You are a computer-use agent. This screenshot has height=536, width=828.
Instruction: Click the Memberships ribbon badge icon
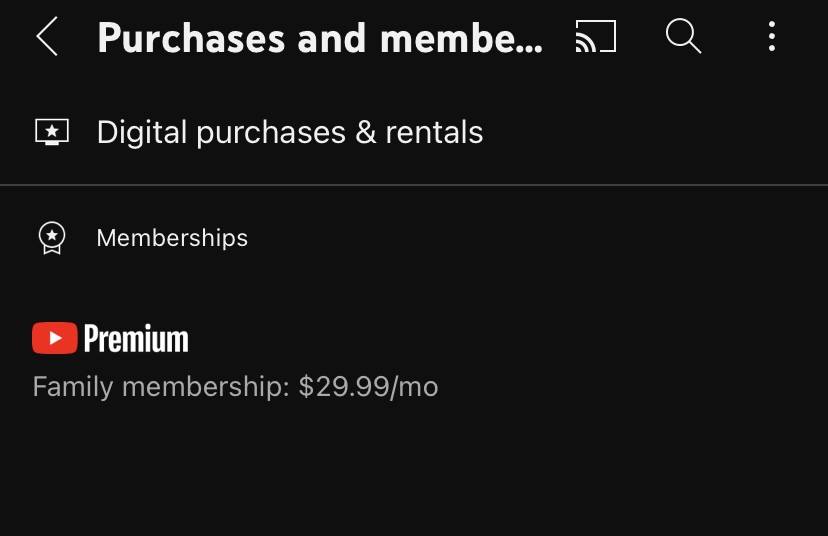click(x=52, y=238)
